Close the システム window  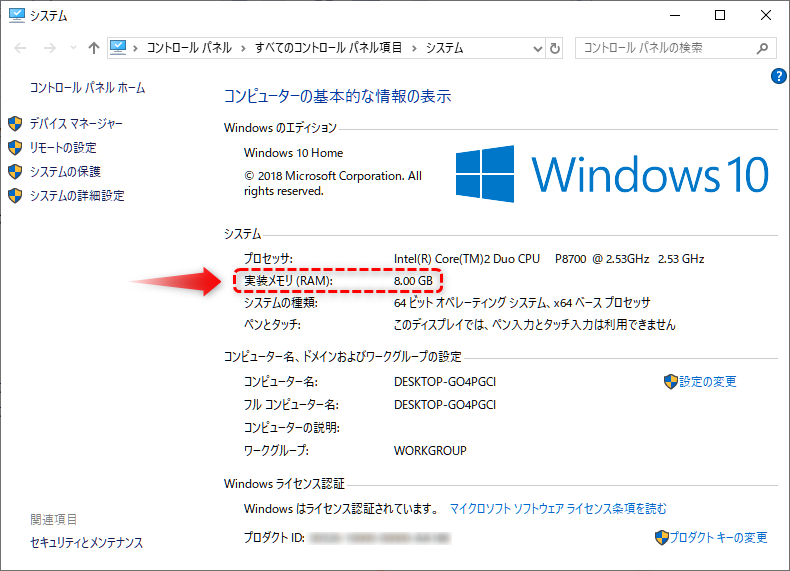pos(766,15)
